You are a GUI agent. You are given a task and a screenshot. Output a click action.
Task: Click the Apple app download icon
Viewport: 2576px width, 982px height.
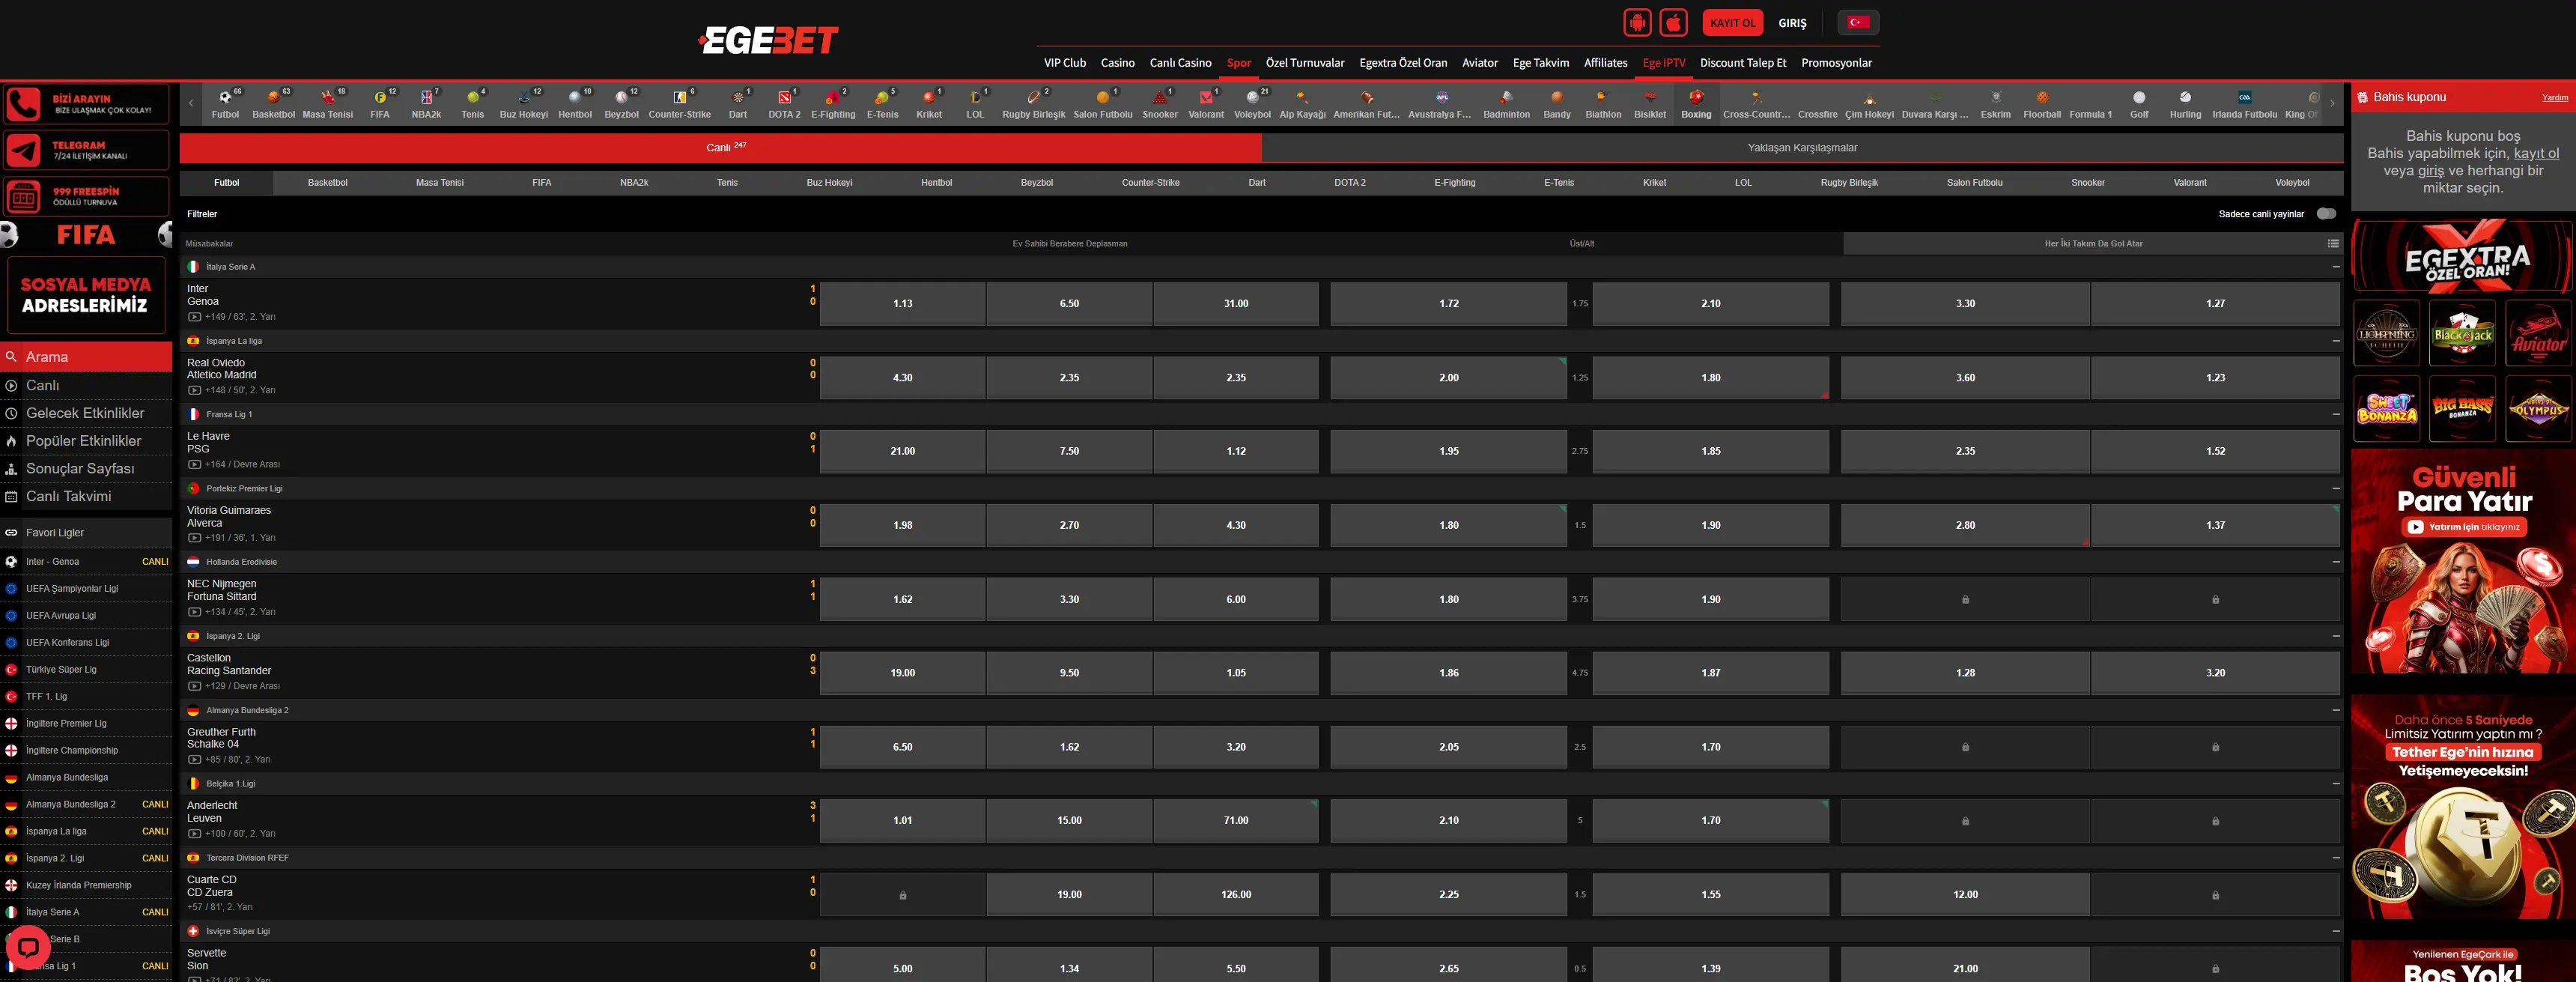pos(1673,22)
